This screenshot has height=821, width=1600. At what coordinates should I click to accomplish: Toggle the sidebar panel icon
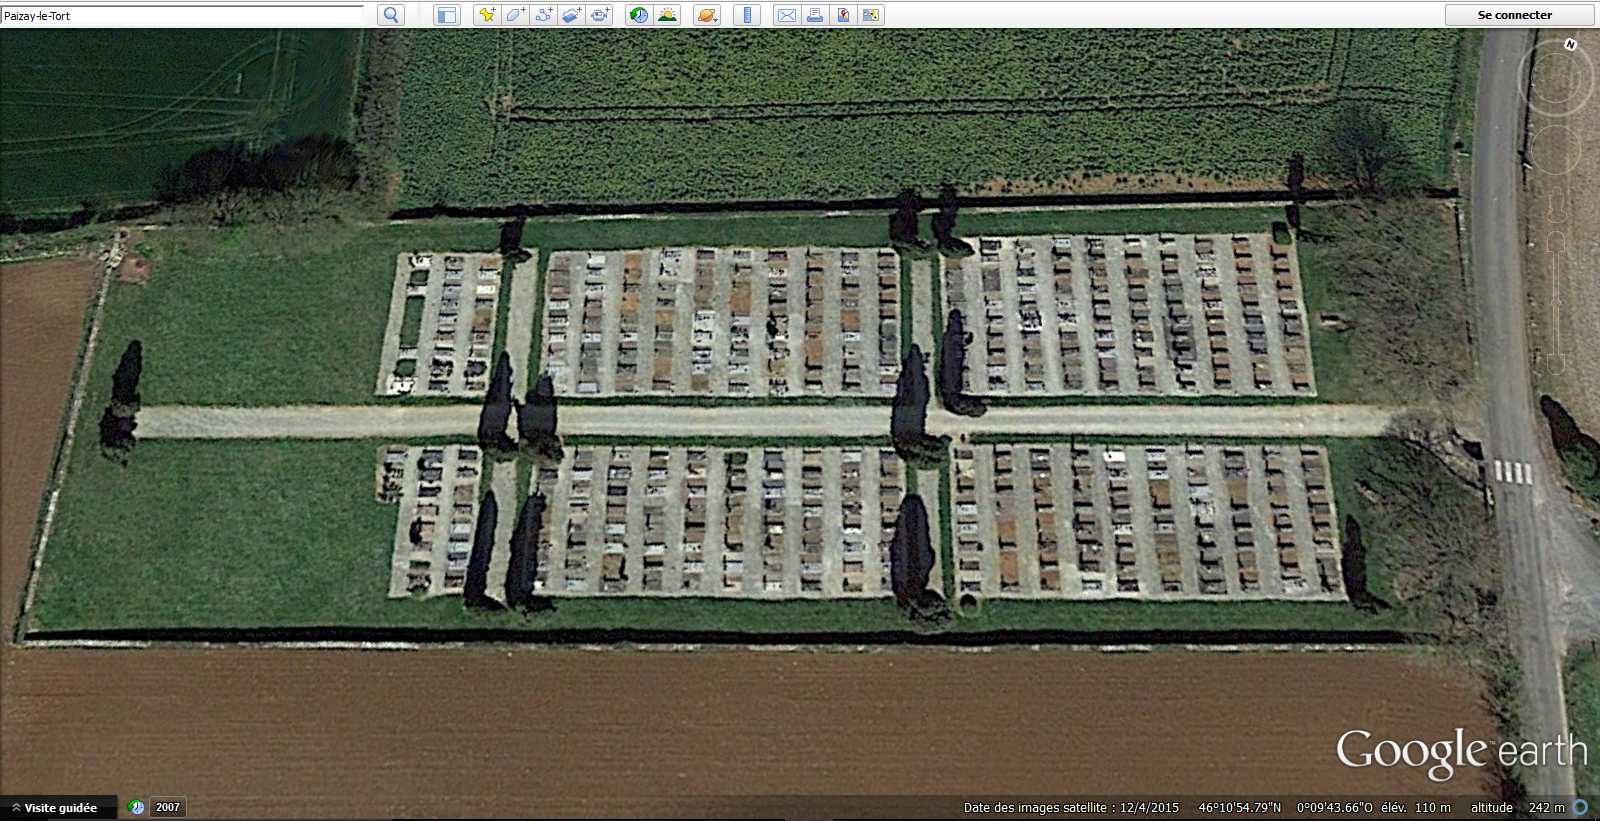(447, 15)
